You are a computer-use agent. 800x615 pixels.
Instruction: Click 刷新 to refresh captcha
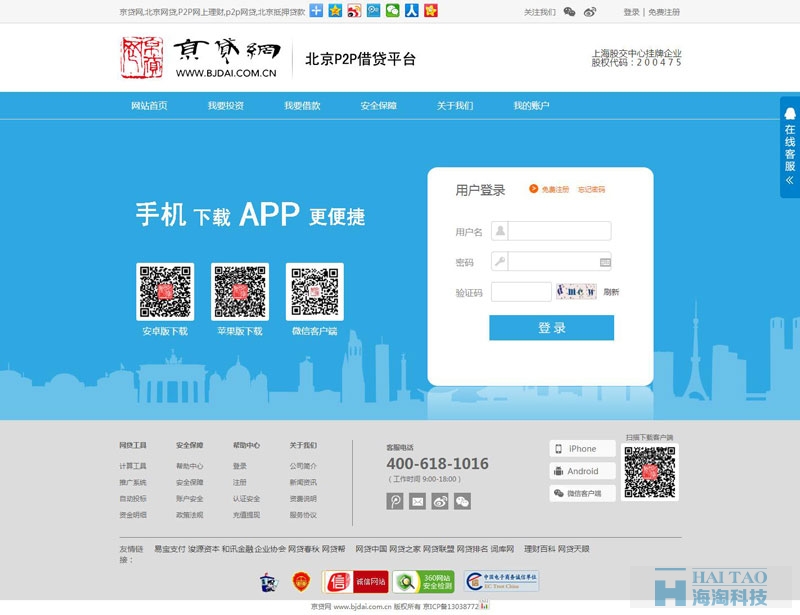pyautogui.click(x=611, y=292)
